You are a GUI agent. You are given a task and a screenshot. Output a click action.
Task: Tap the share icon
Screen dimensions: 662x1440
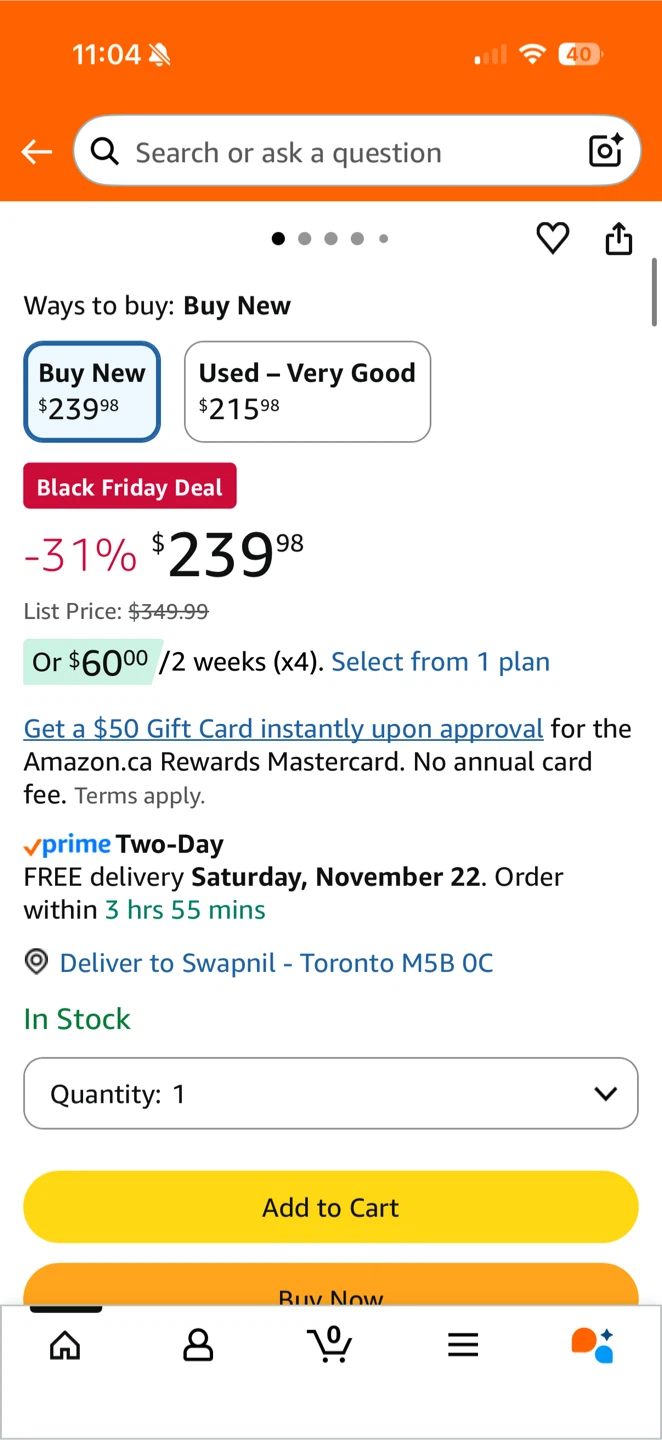pyautogui.click(x=619, y=239)
